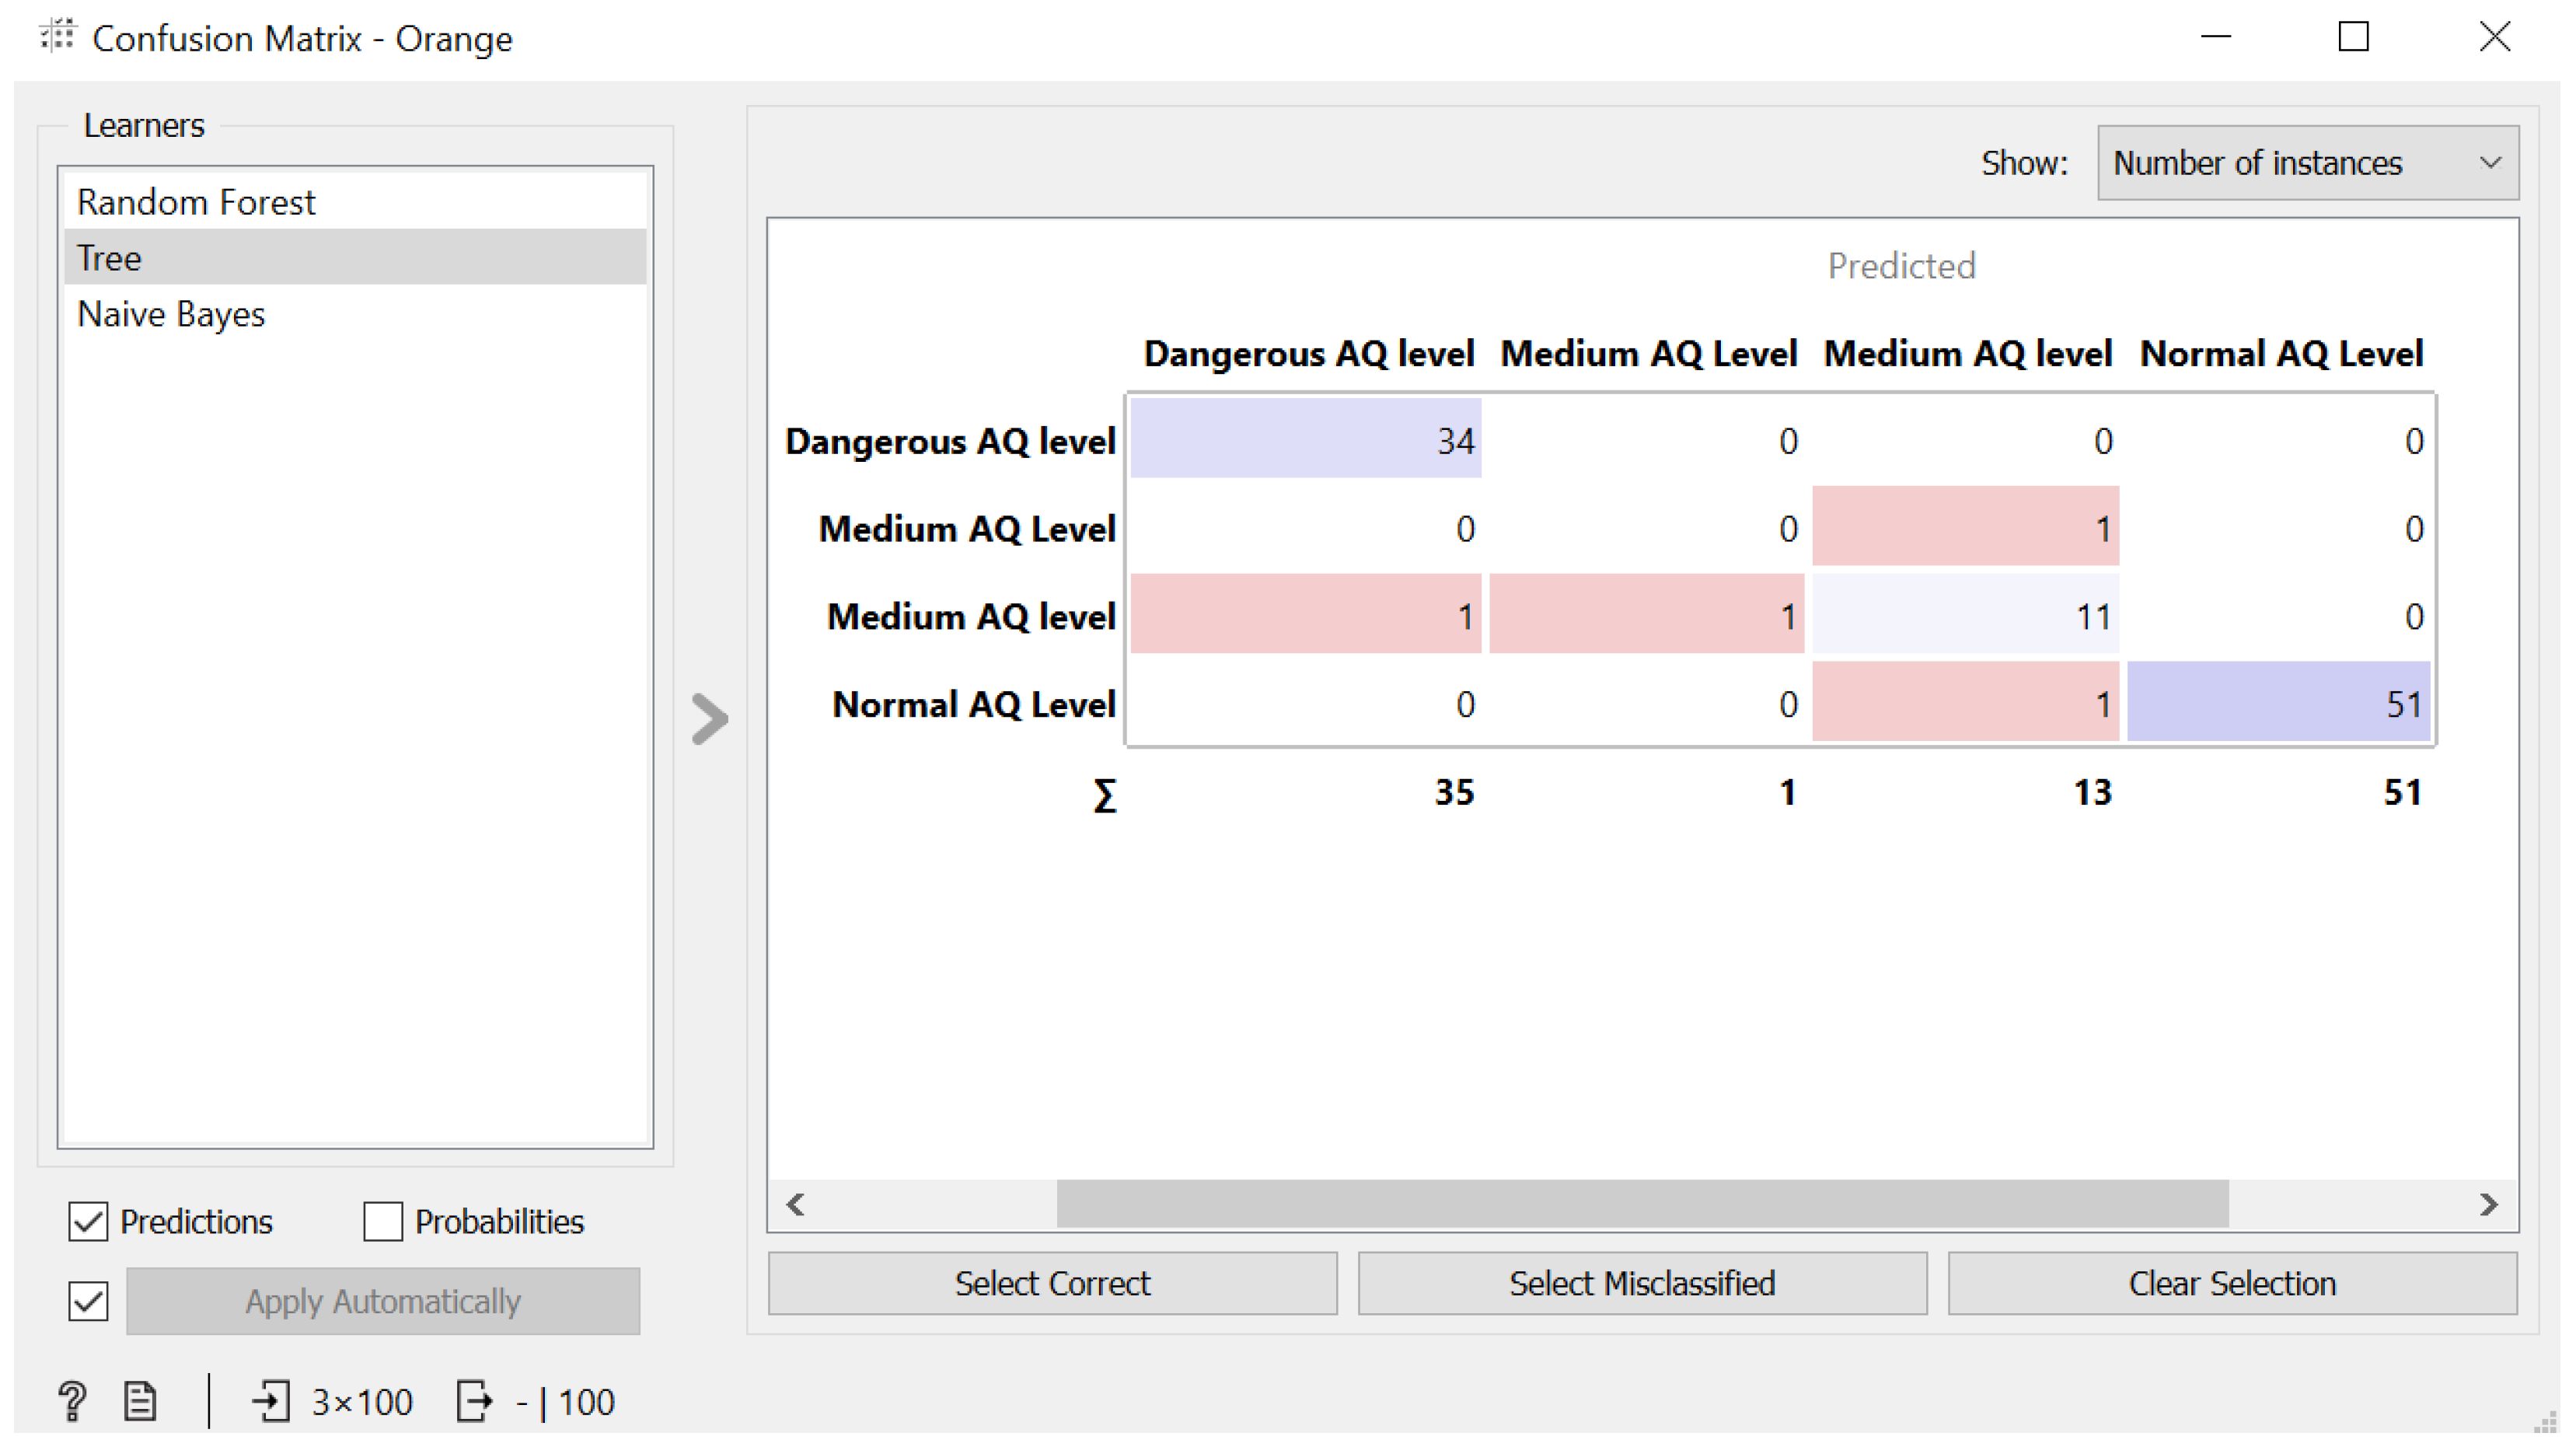Select Random Forest learner

pyautogui.click(x=196, y=202)
